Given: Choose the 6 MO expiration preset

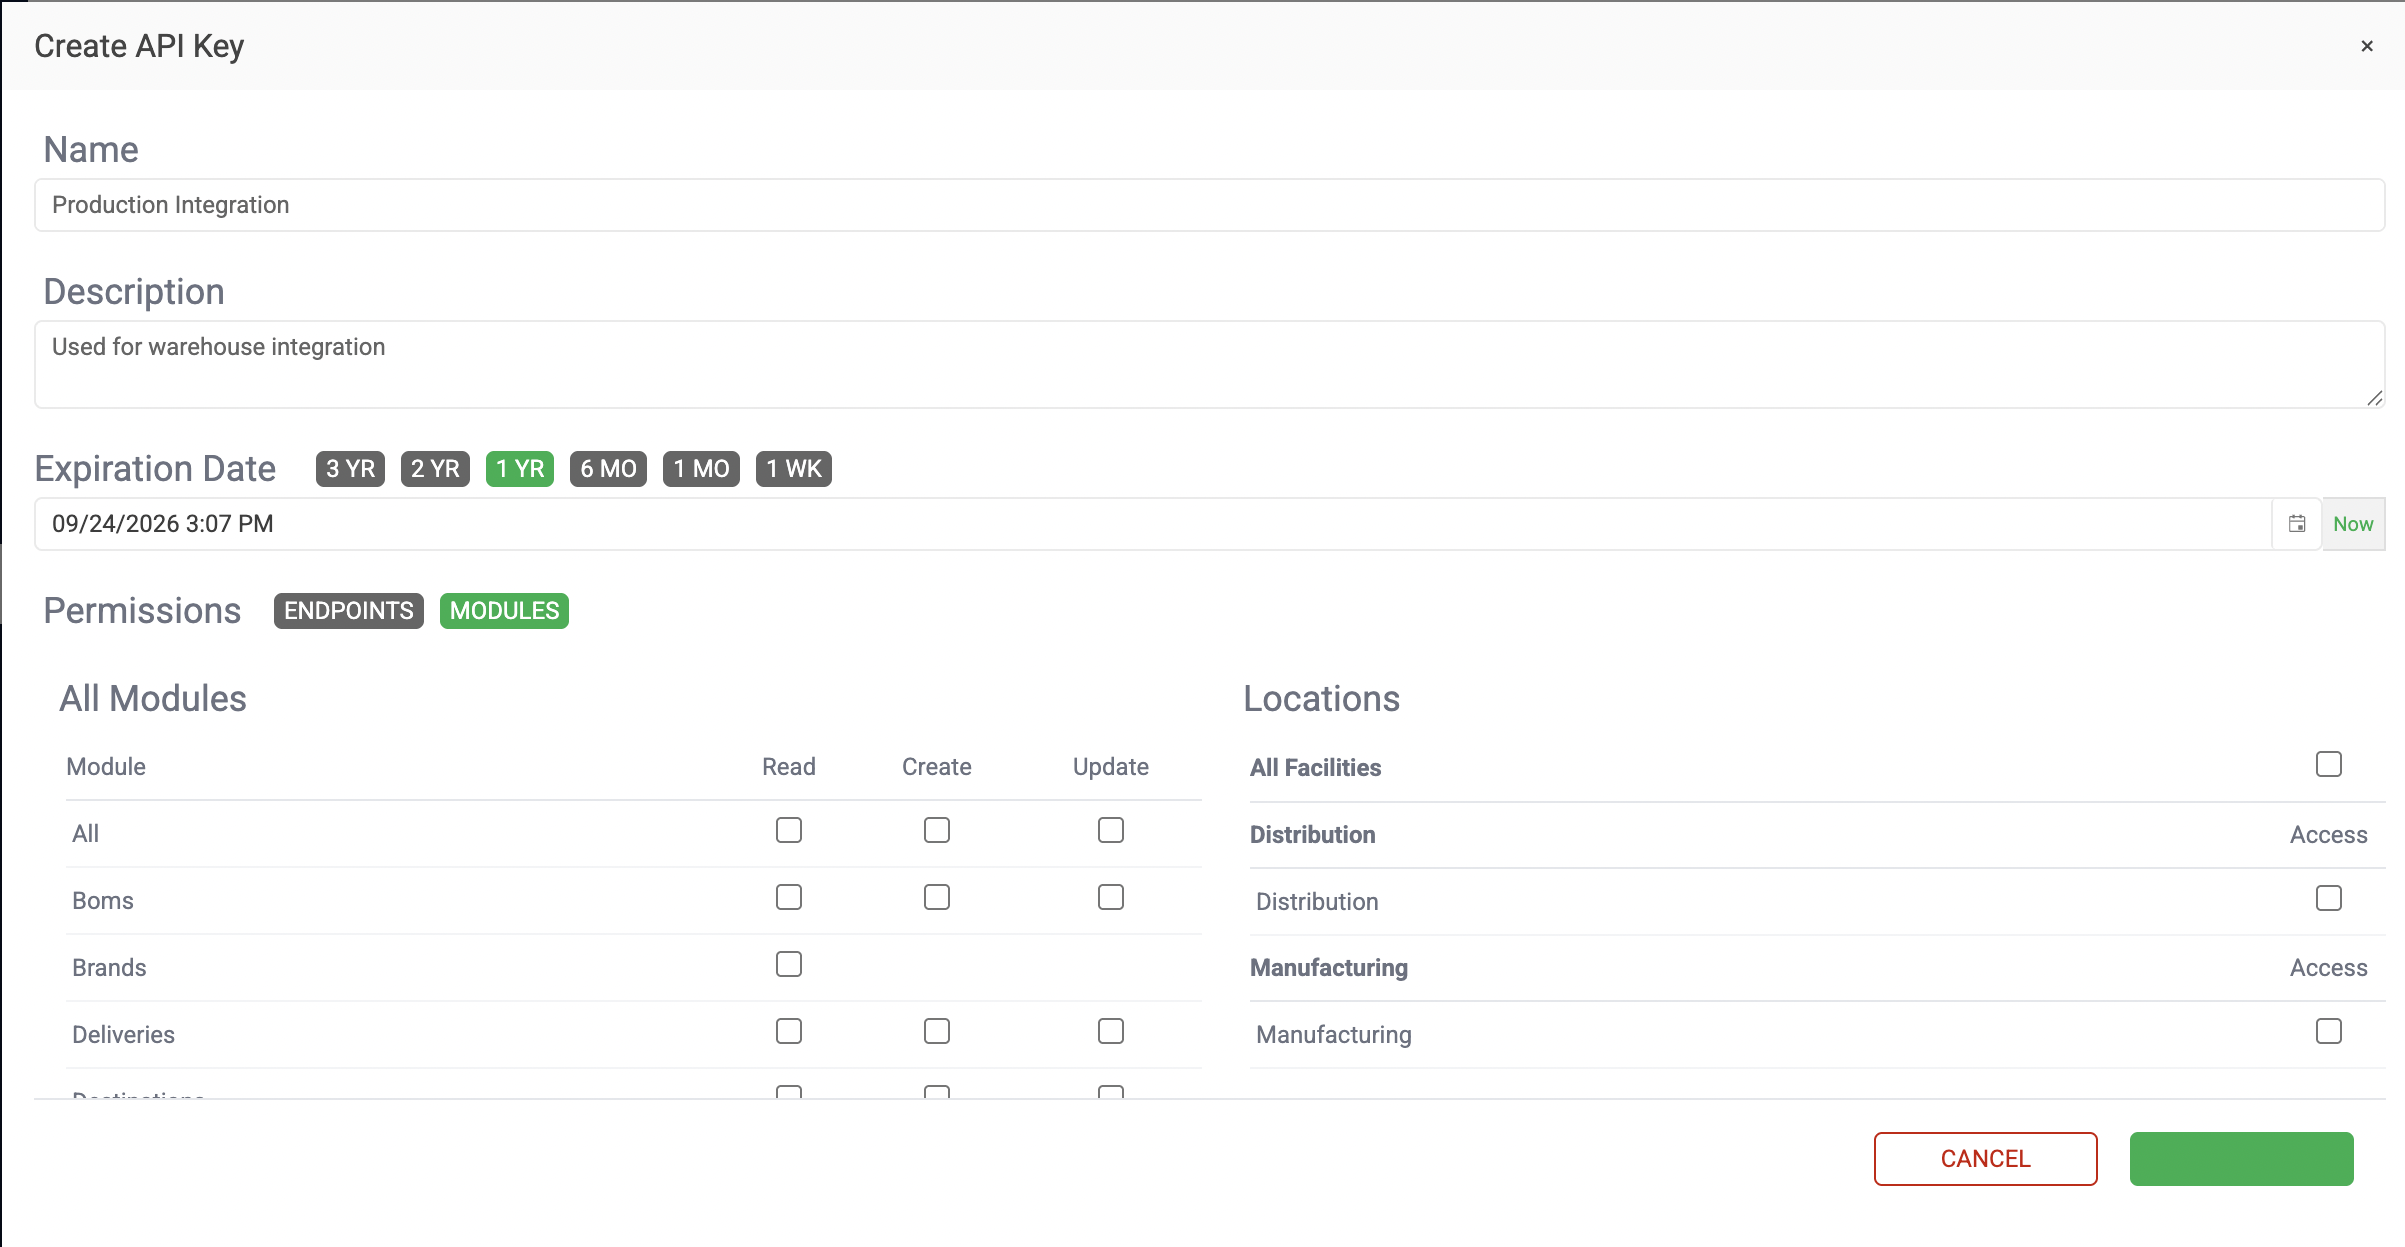Looking at the screenshot, I should 608,469.
